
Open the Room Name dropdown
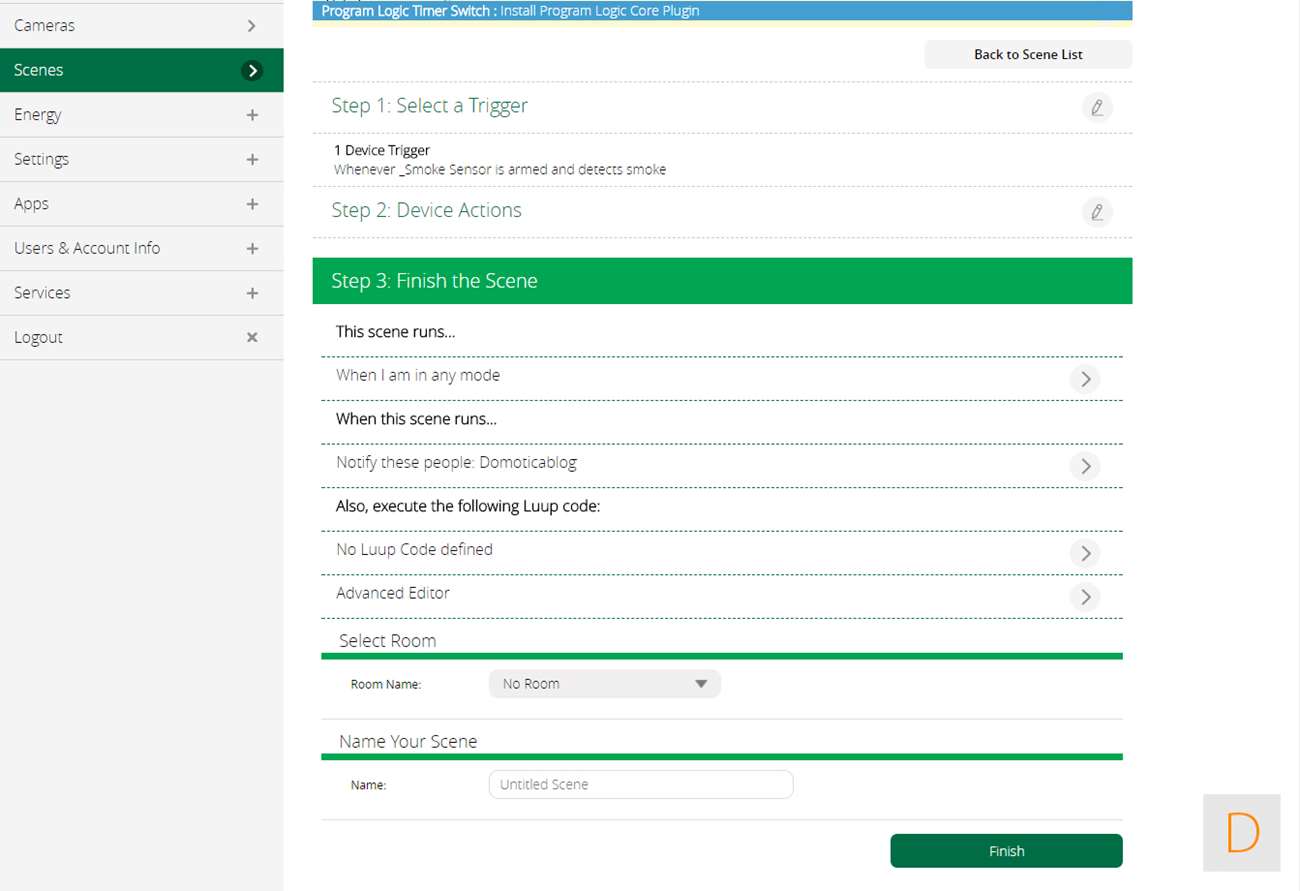click(x=604, y=684)
